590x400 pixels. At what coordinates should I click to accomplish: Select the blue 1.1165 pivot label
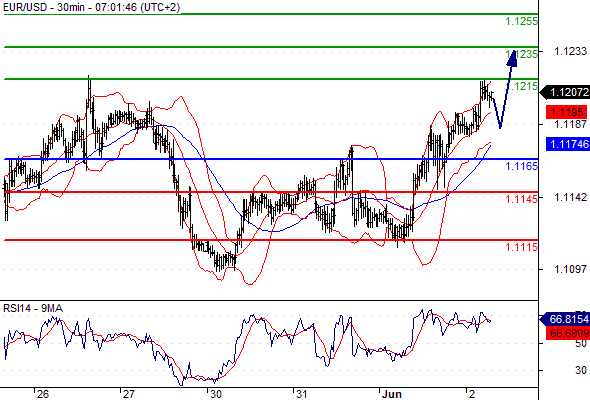pos(522,166)
